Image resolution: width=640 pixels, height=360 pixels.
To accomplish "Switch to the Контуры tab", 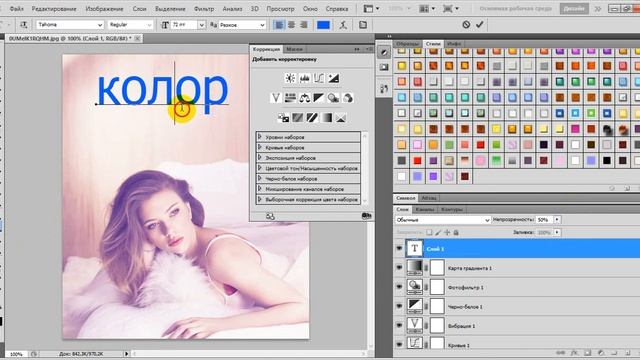I will point(452,209).
